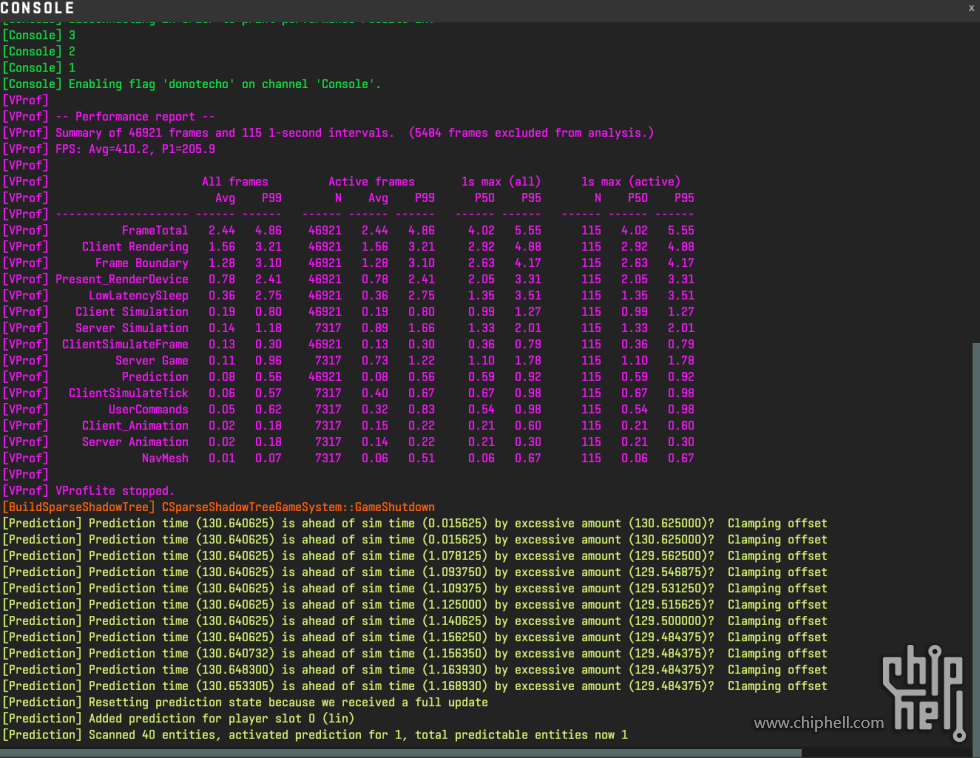Click the ClientSimulateTick row label
This screenshot has width=980, height=758.
(x=128, y=392)
